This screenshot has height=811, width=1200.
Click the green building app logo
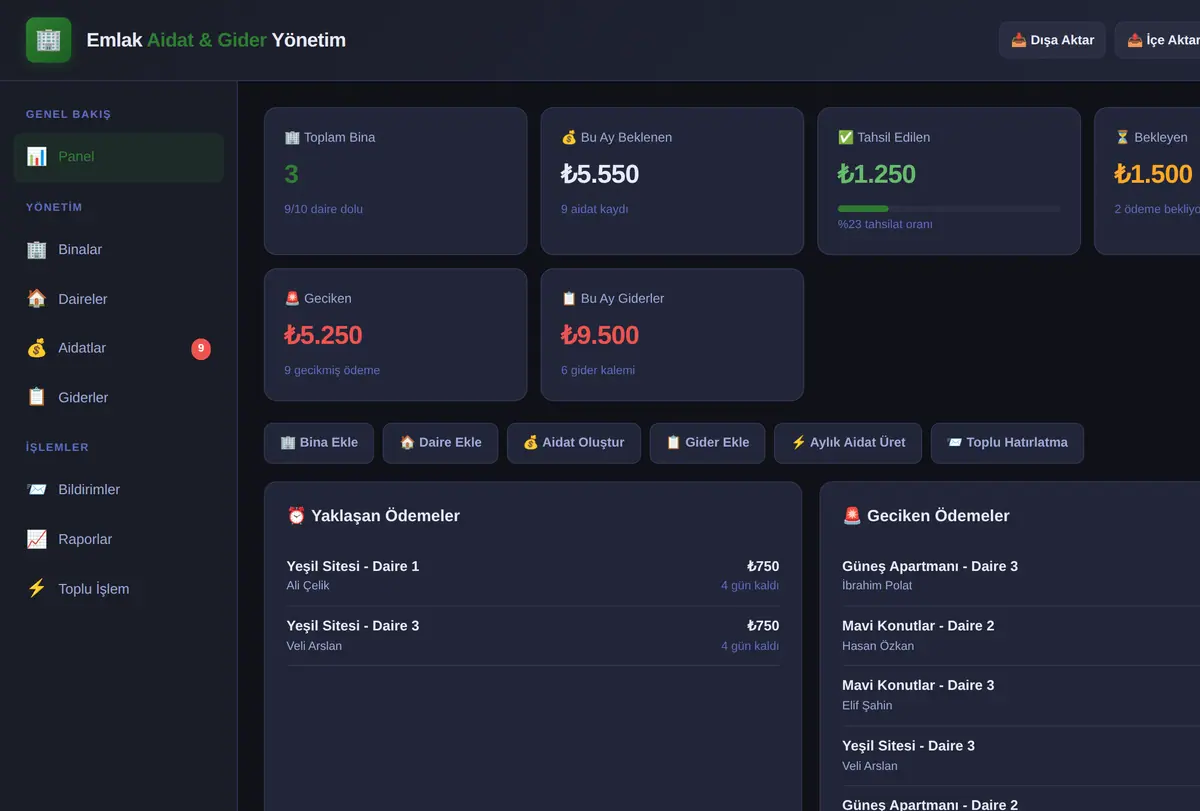48,40
